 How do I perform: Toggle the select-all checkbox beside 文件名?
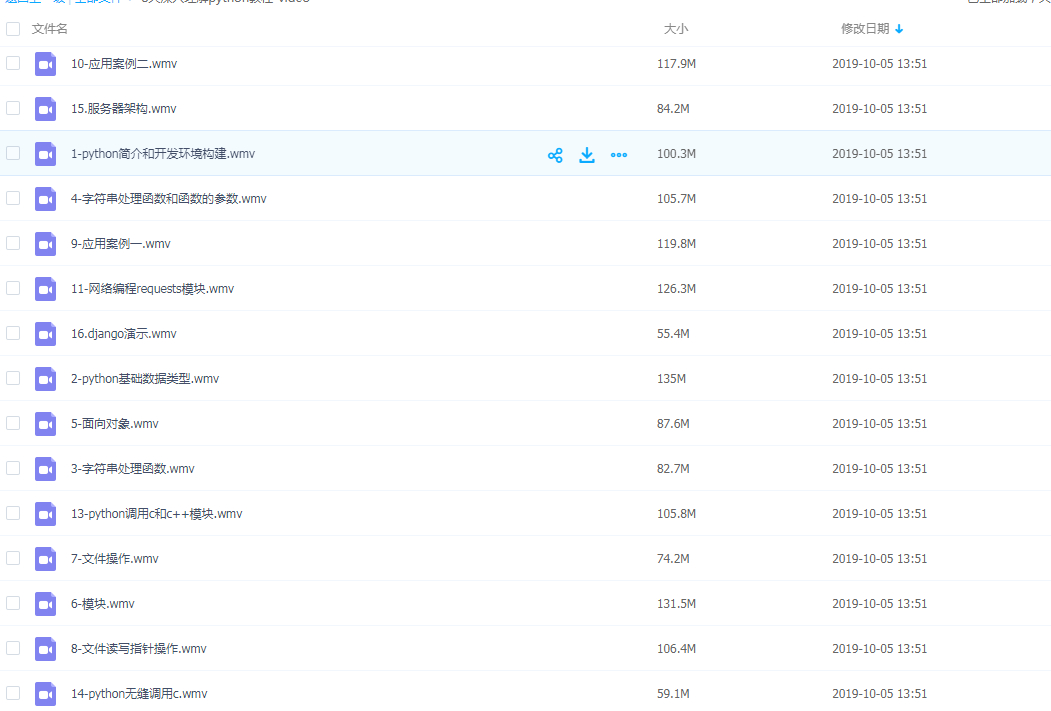13,29
